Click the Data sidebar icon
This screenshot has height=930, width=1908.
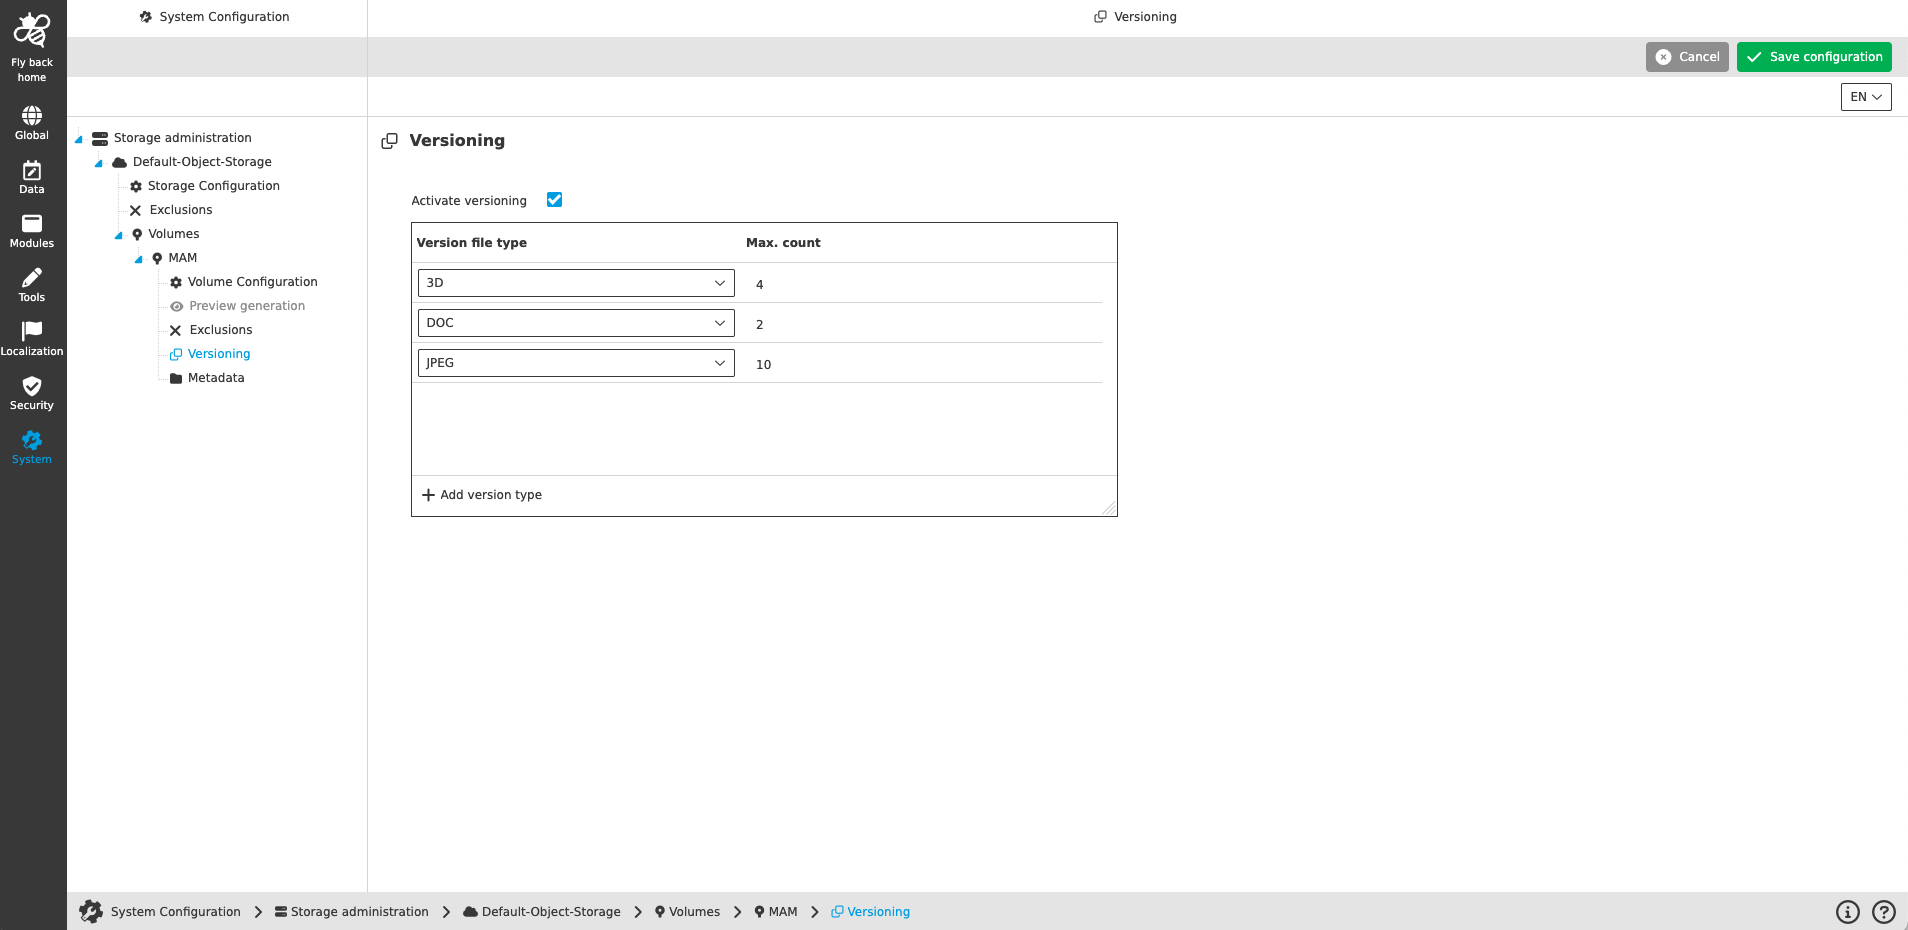tap(31, 170)
